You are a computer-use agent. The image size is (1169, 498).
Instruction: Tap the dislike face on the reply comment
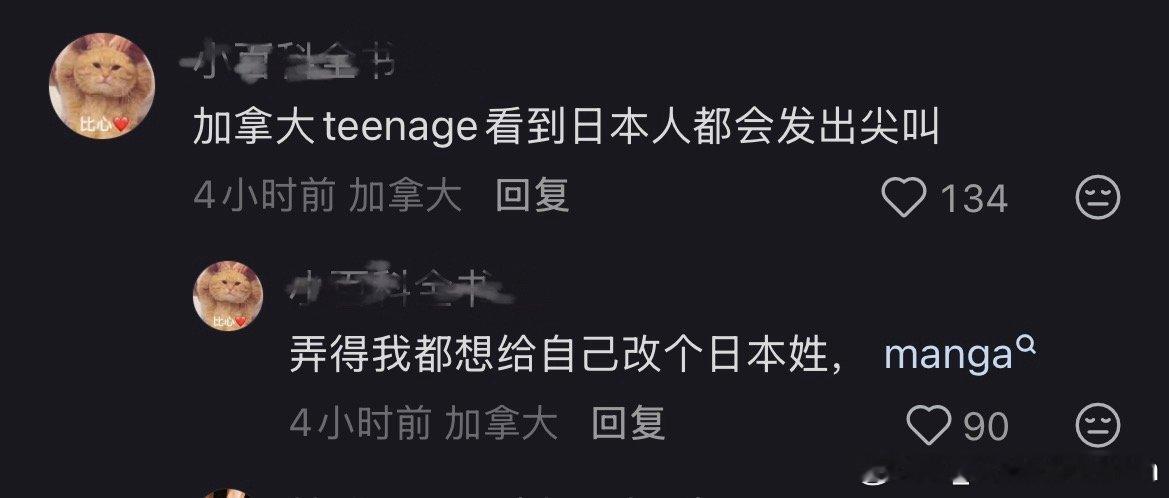coord(1098,425)
